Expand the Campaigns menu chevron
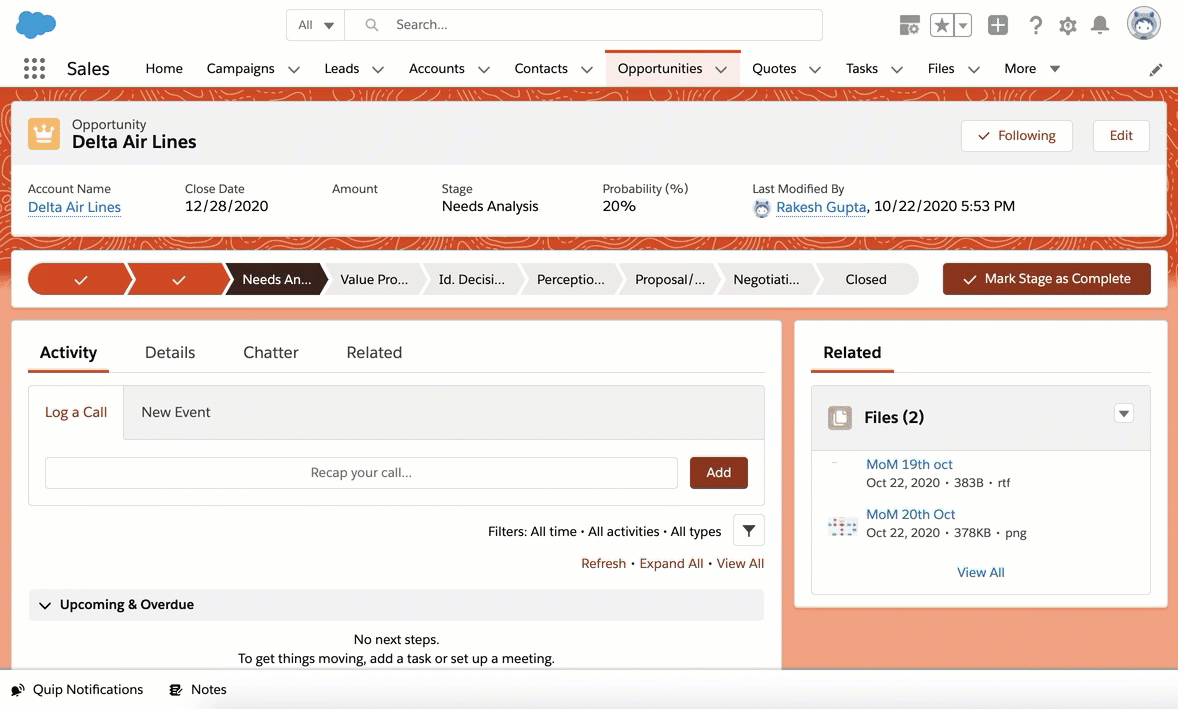The height and width of the screenshot is (709, 1178). click(294, 70)
